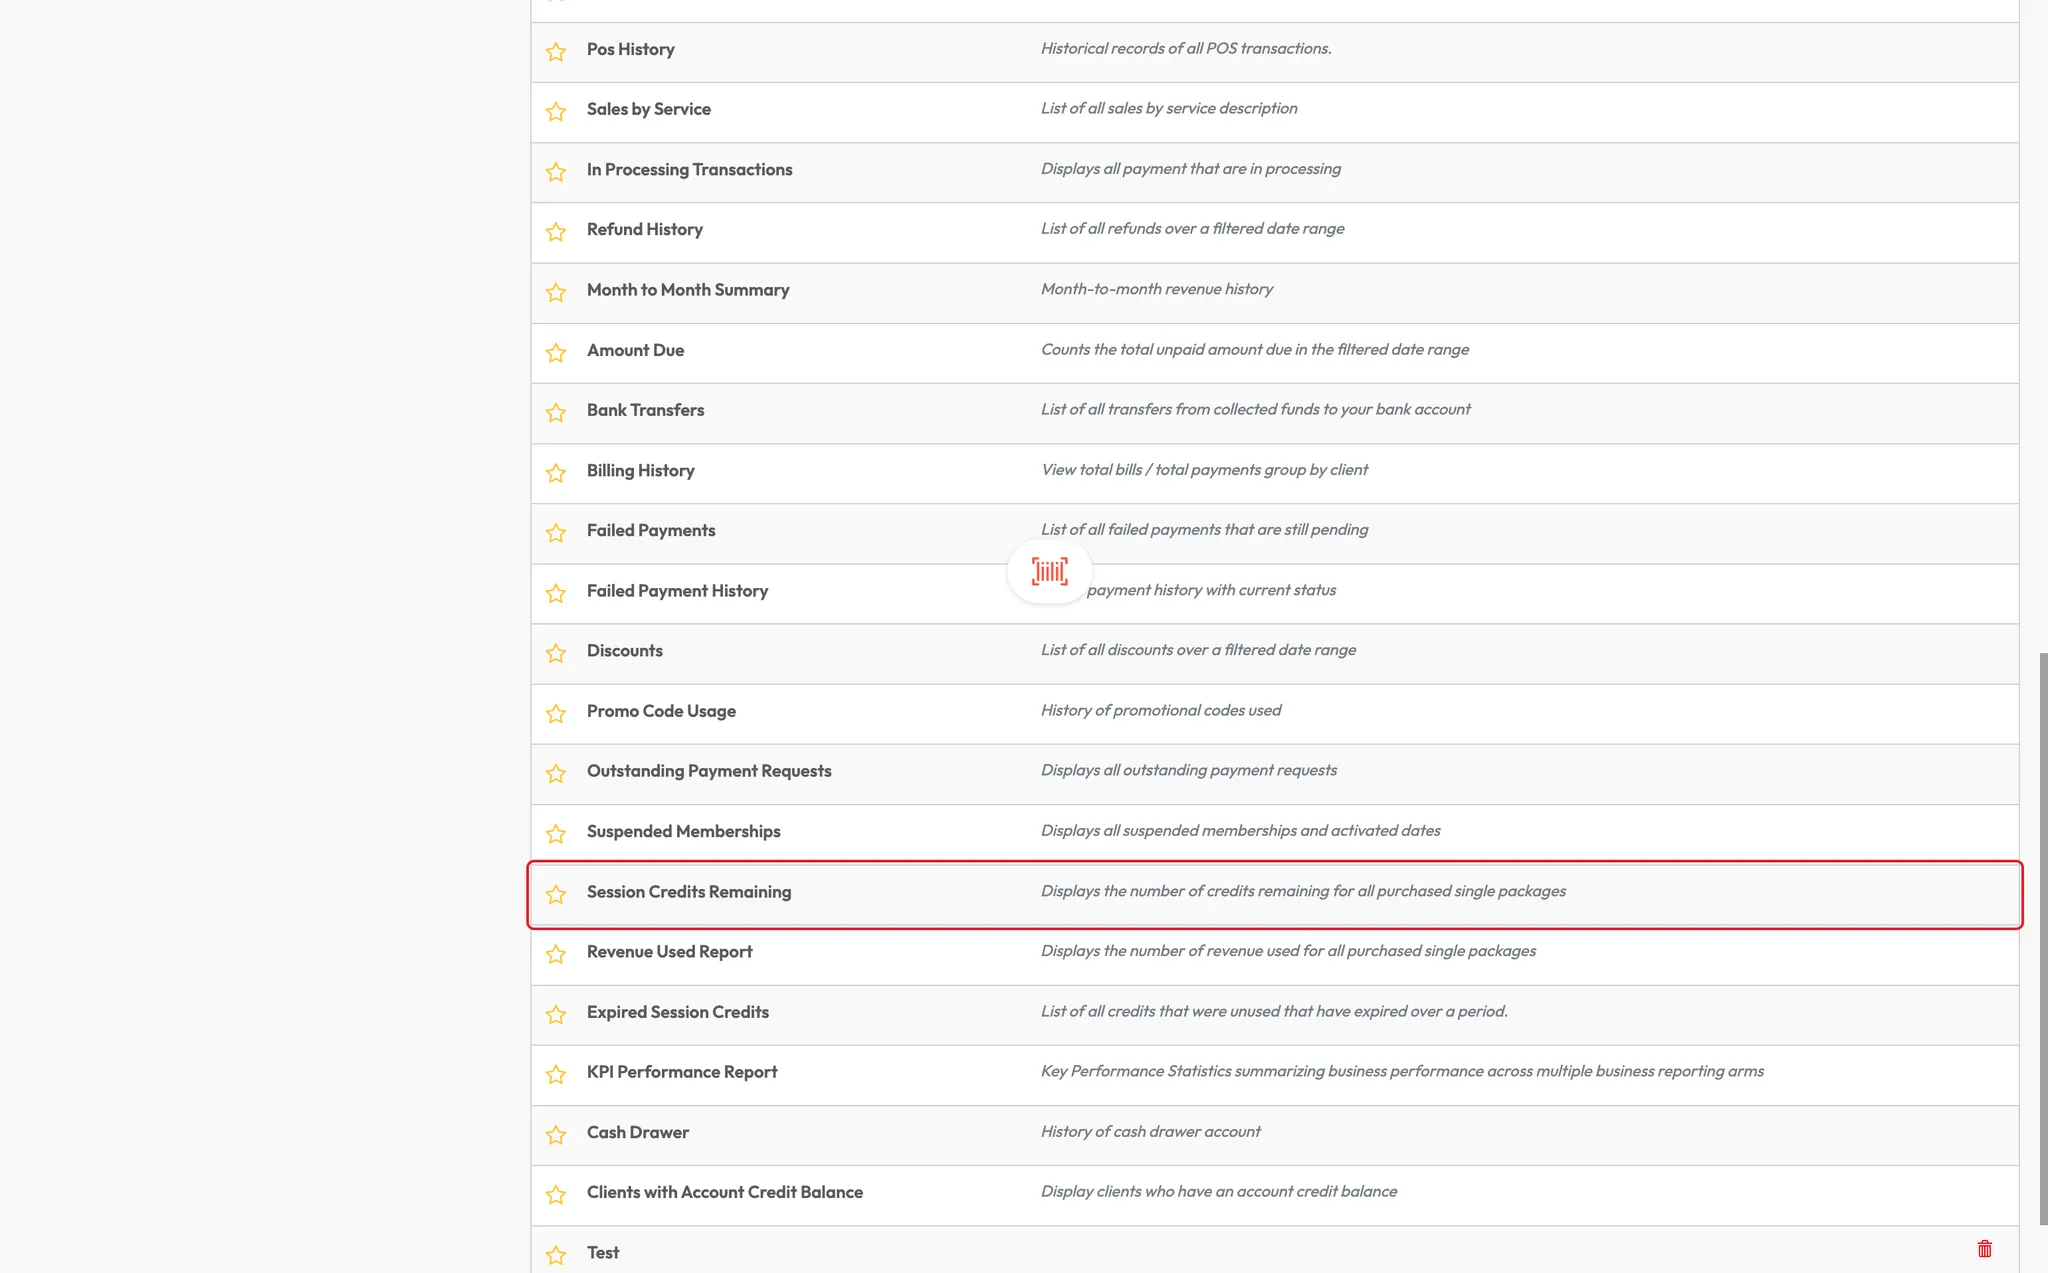
Task: Mark Failed Payments as favorite
Action: (556, 532)
